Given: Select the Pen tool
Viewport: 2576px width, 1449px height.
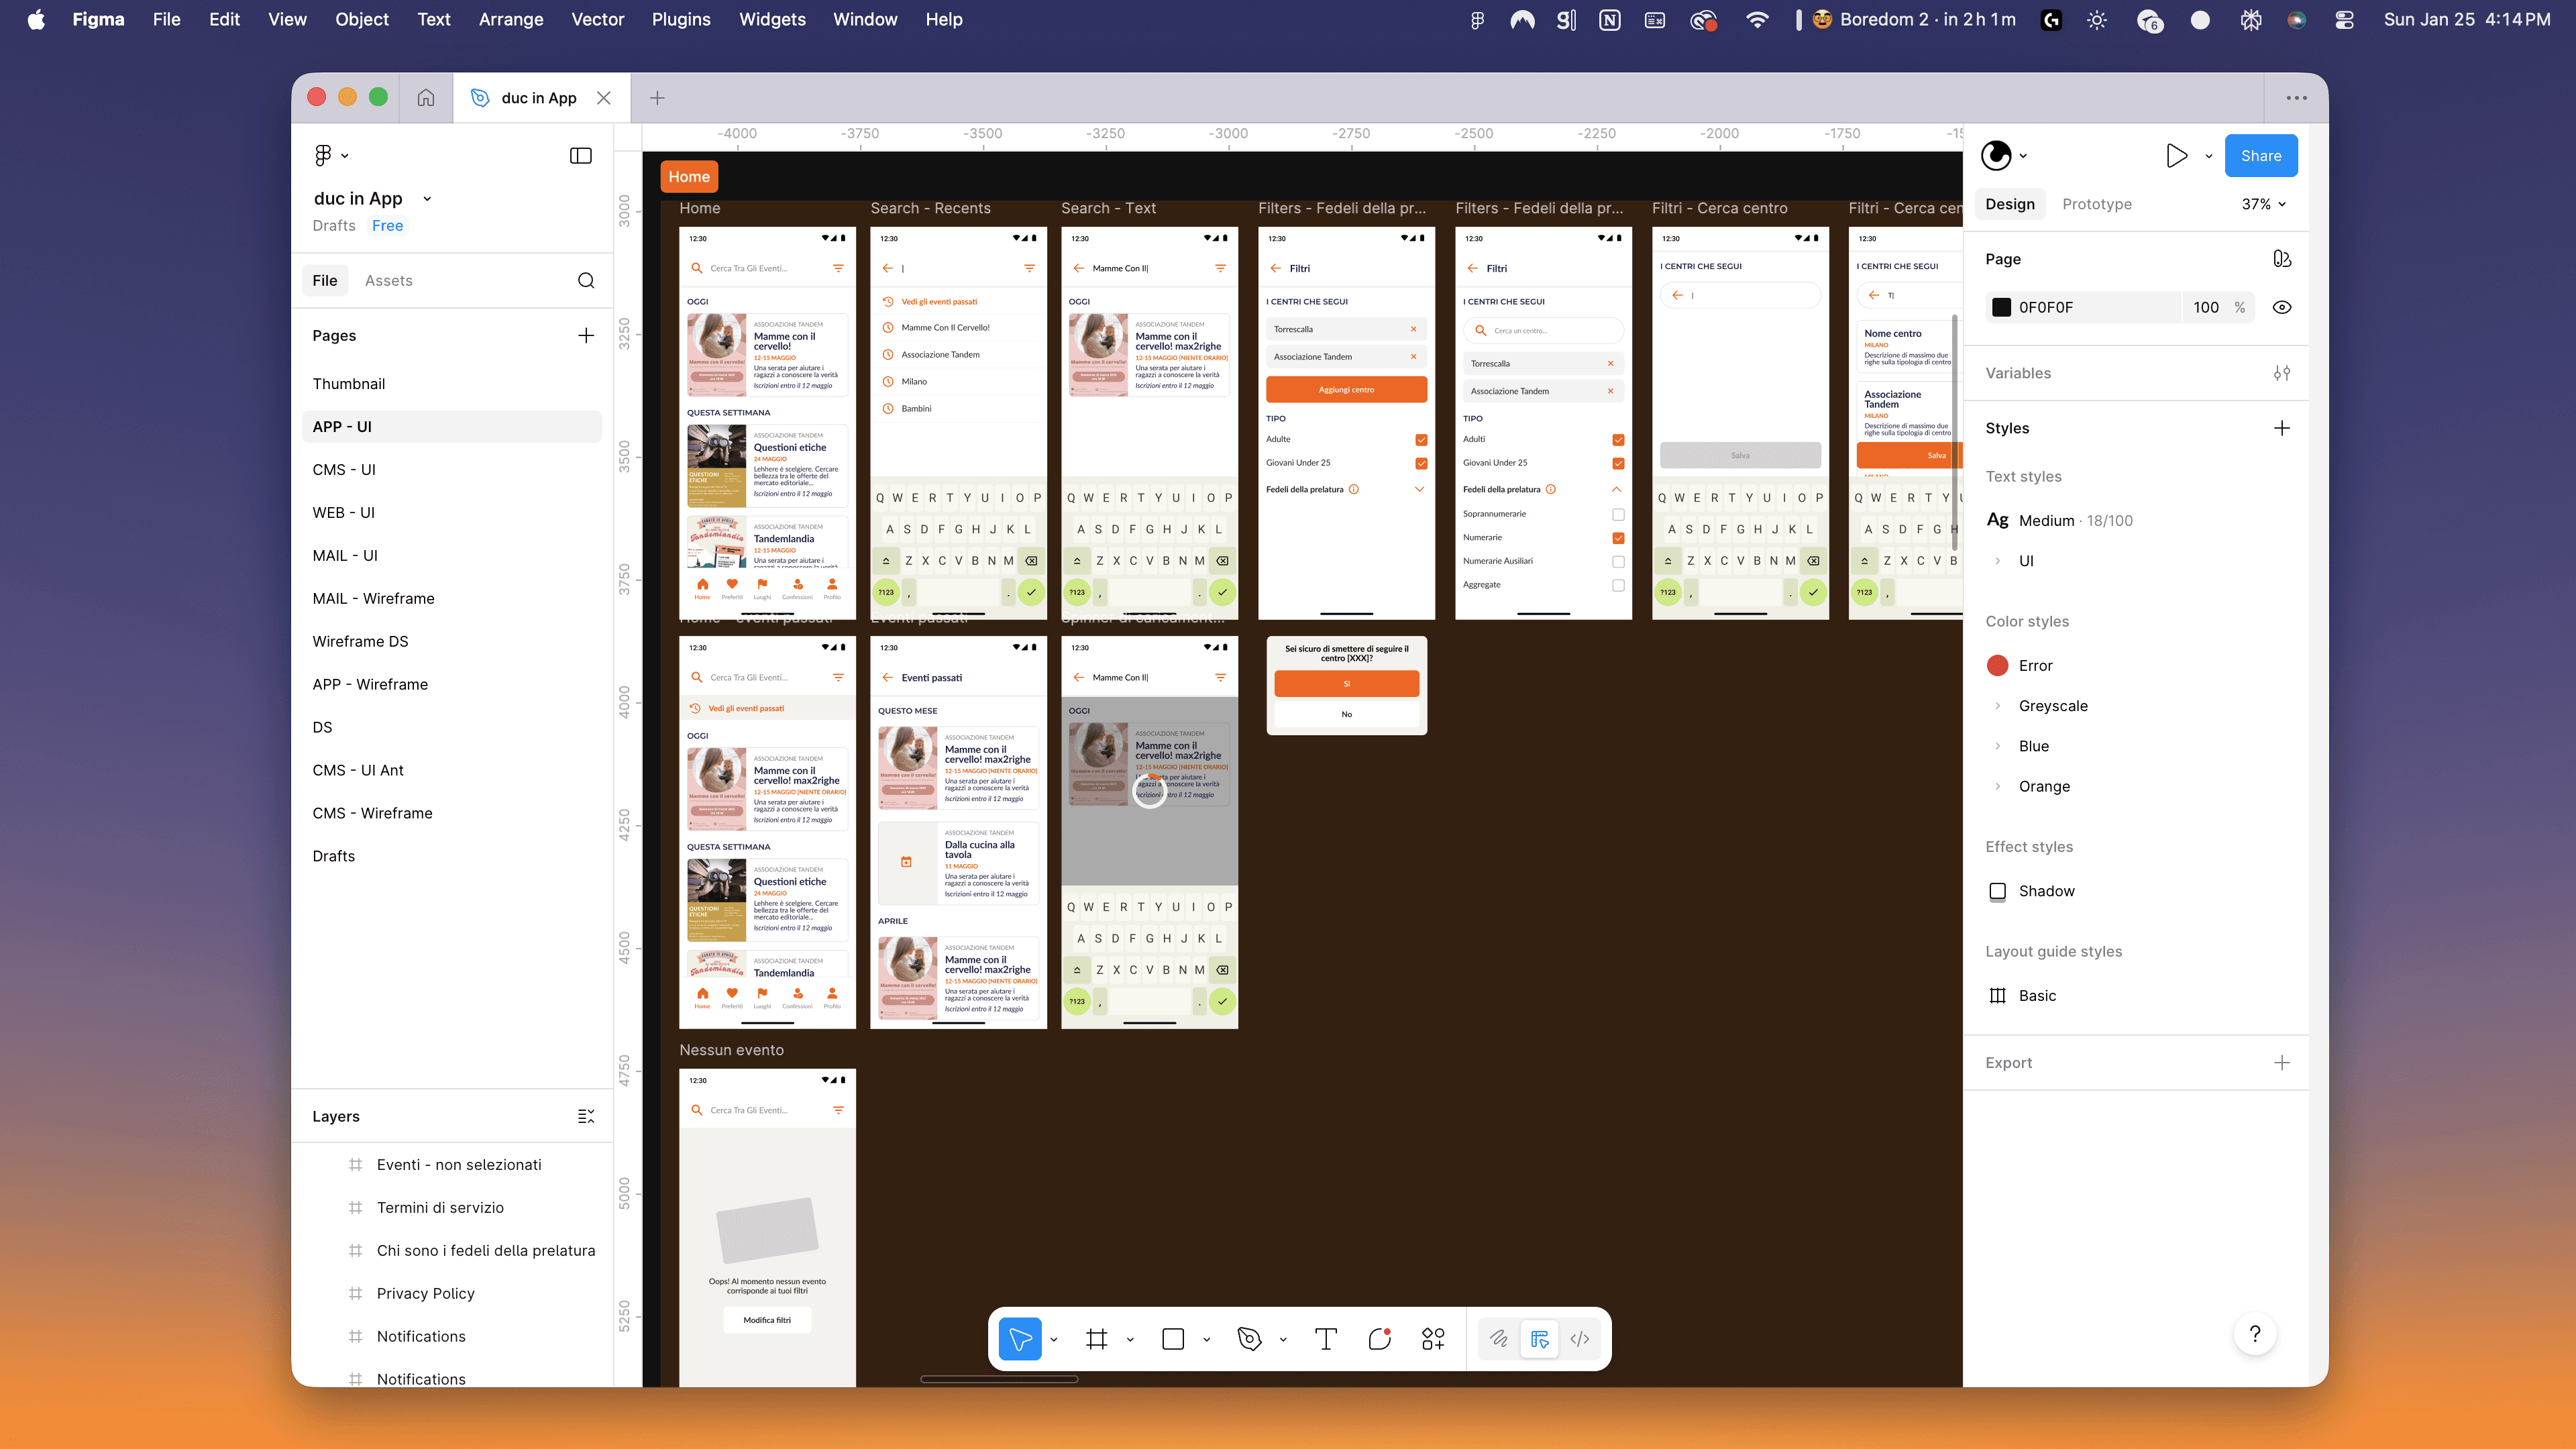Looking at the screenshot, I should (1249, 1339).
